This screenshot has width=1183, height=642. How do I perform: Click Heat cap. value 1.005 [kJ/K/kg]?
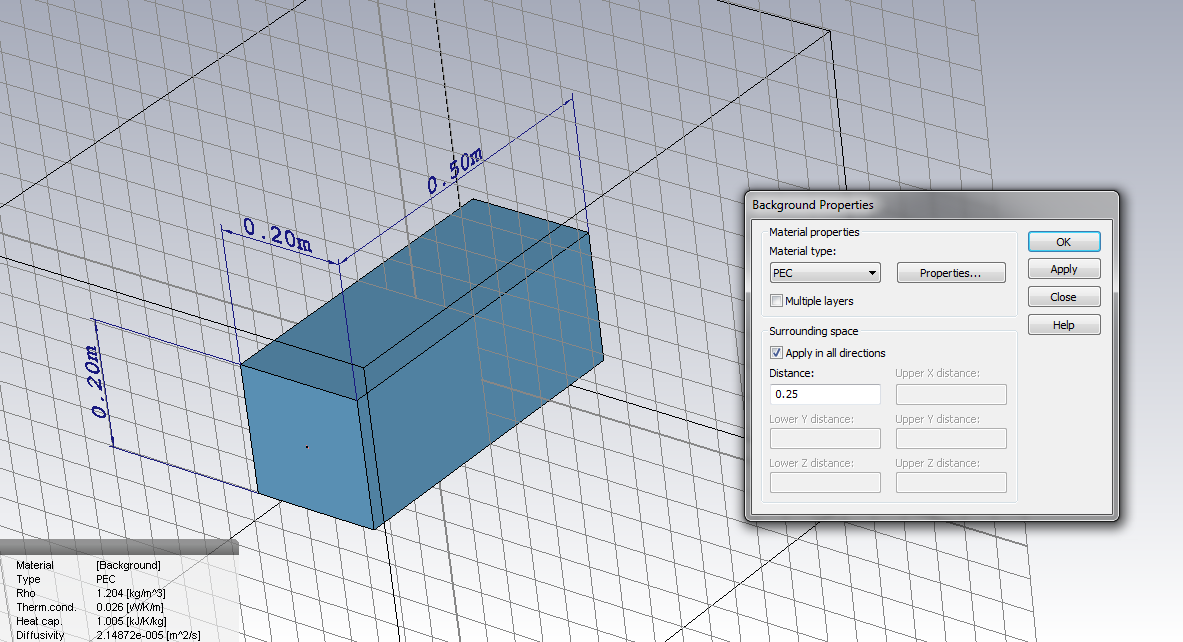pos(131,622)
